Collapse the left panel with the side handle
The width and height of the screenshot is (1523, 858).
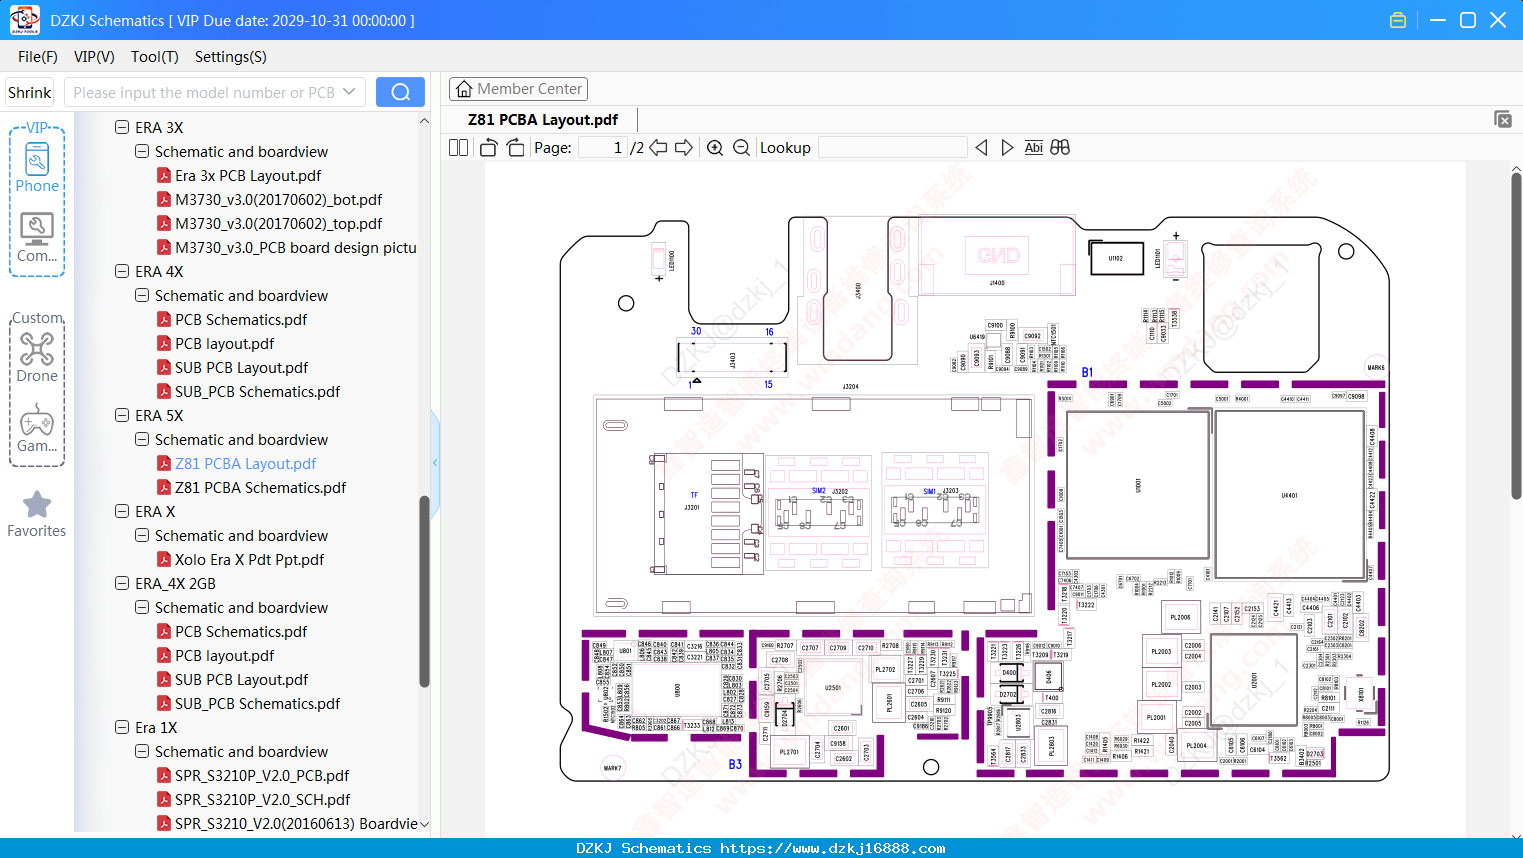point(435,462)
